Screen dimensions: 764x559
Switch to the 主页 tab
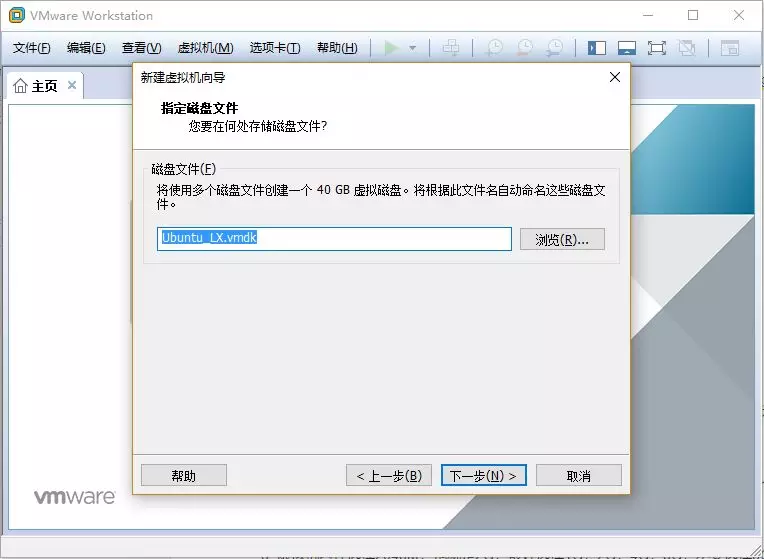(x=45, y=86)
